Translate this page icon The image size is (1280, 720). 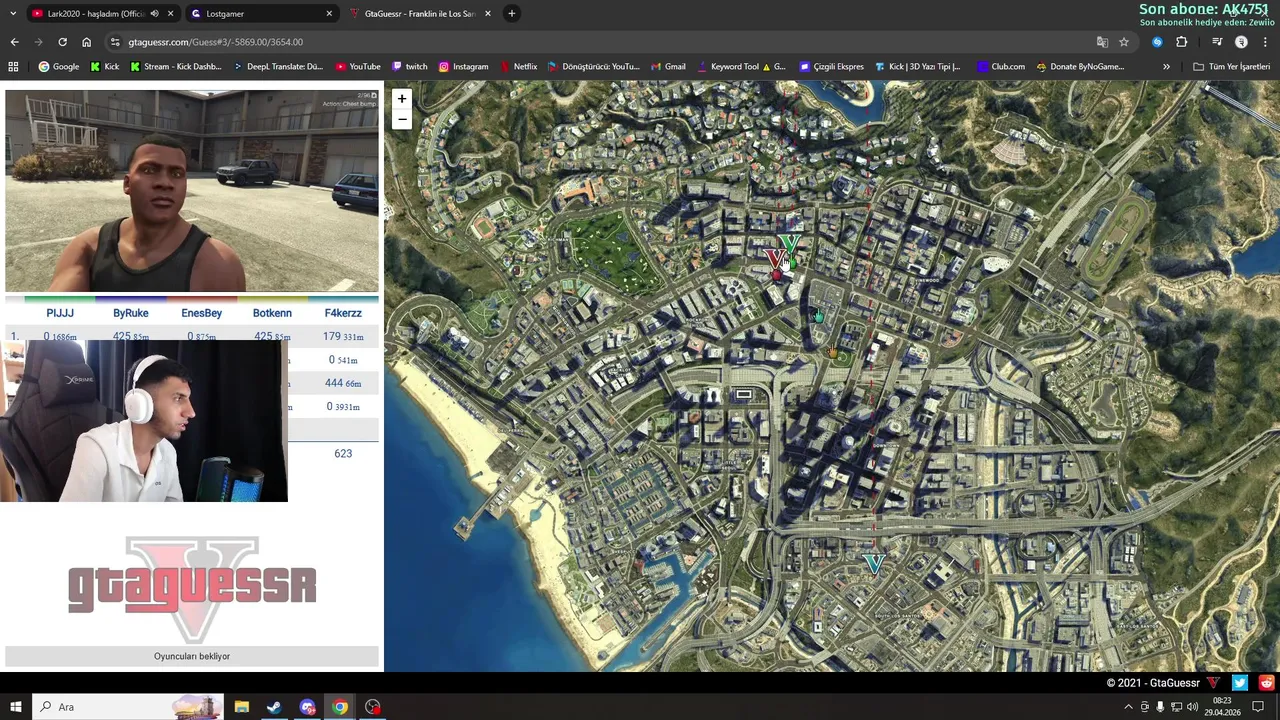1102,42
